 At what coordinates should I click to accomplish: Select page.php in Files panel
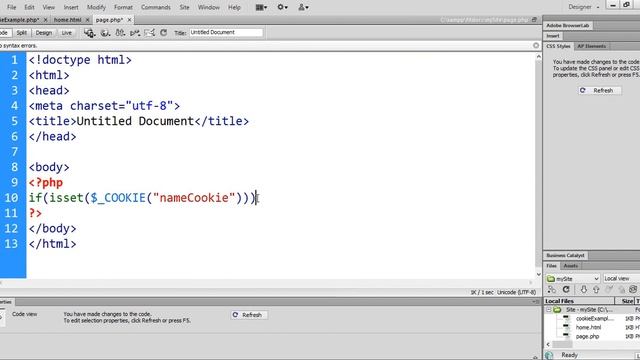click(587, 336)
